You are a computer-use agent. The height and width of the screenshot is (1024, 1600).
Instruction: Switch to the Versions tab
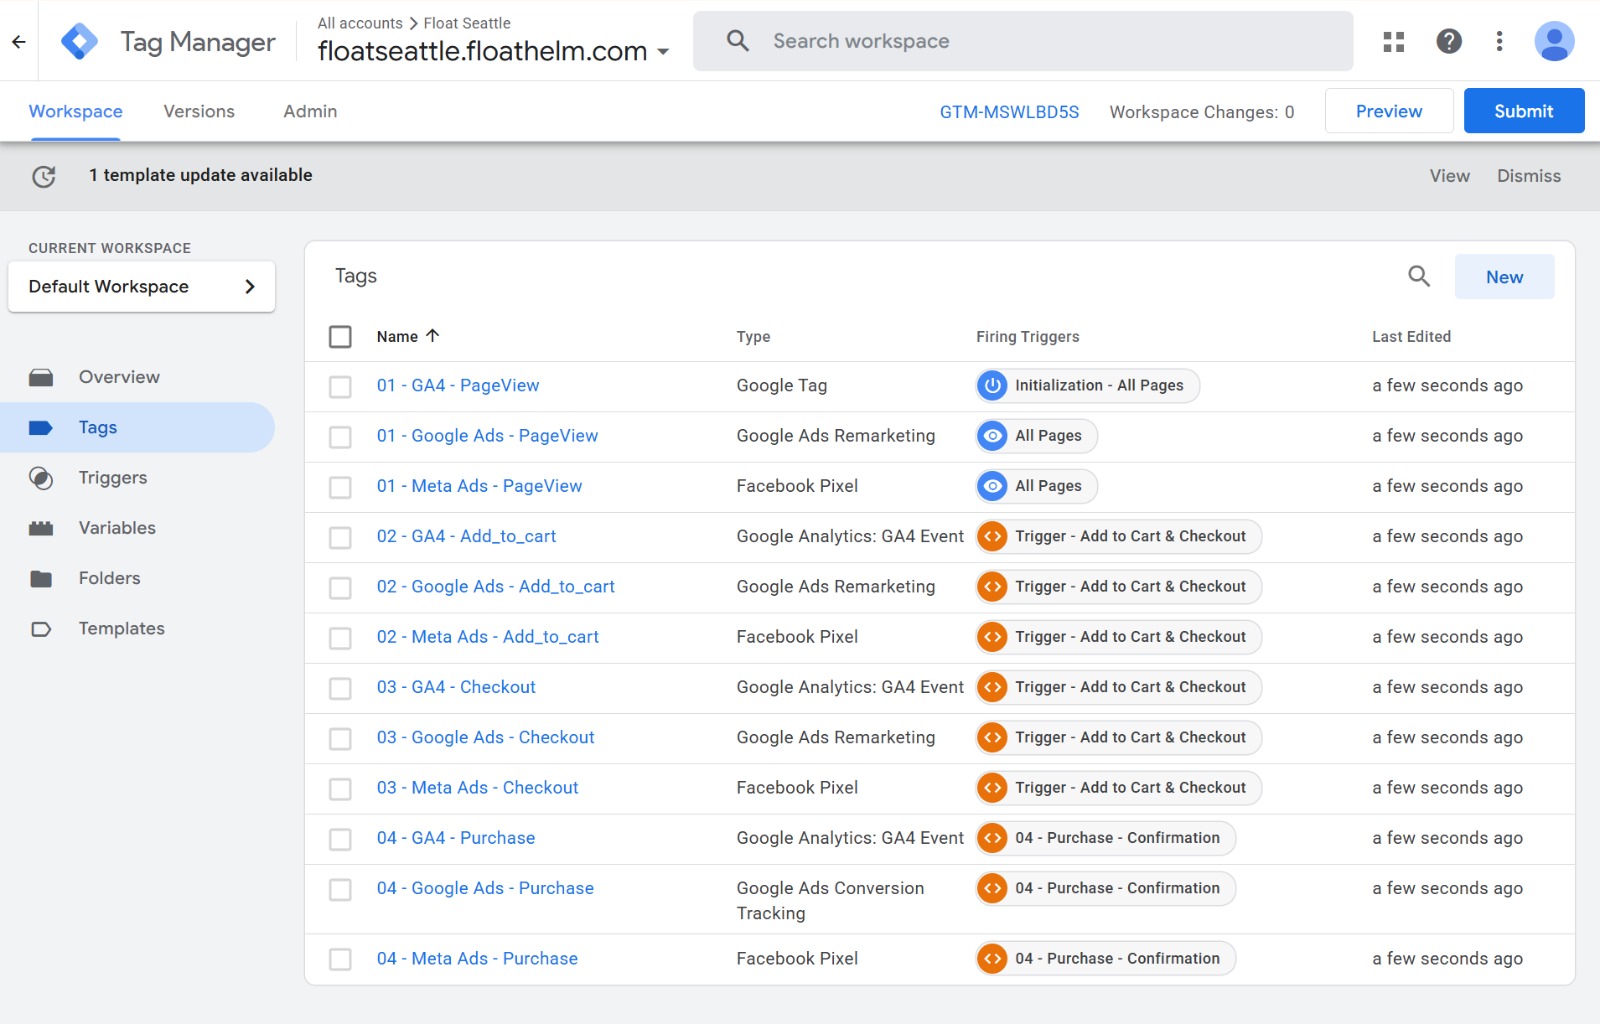tap(199, 111)
